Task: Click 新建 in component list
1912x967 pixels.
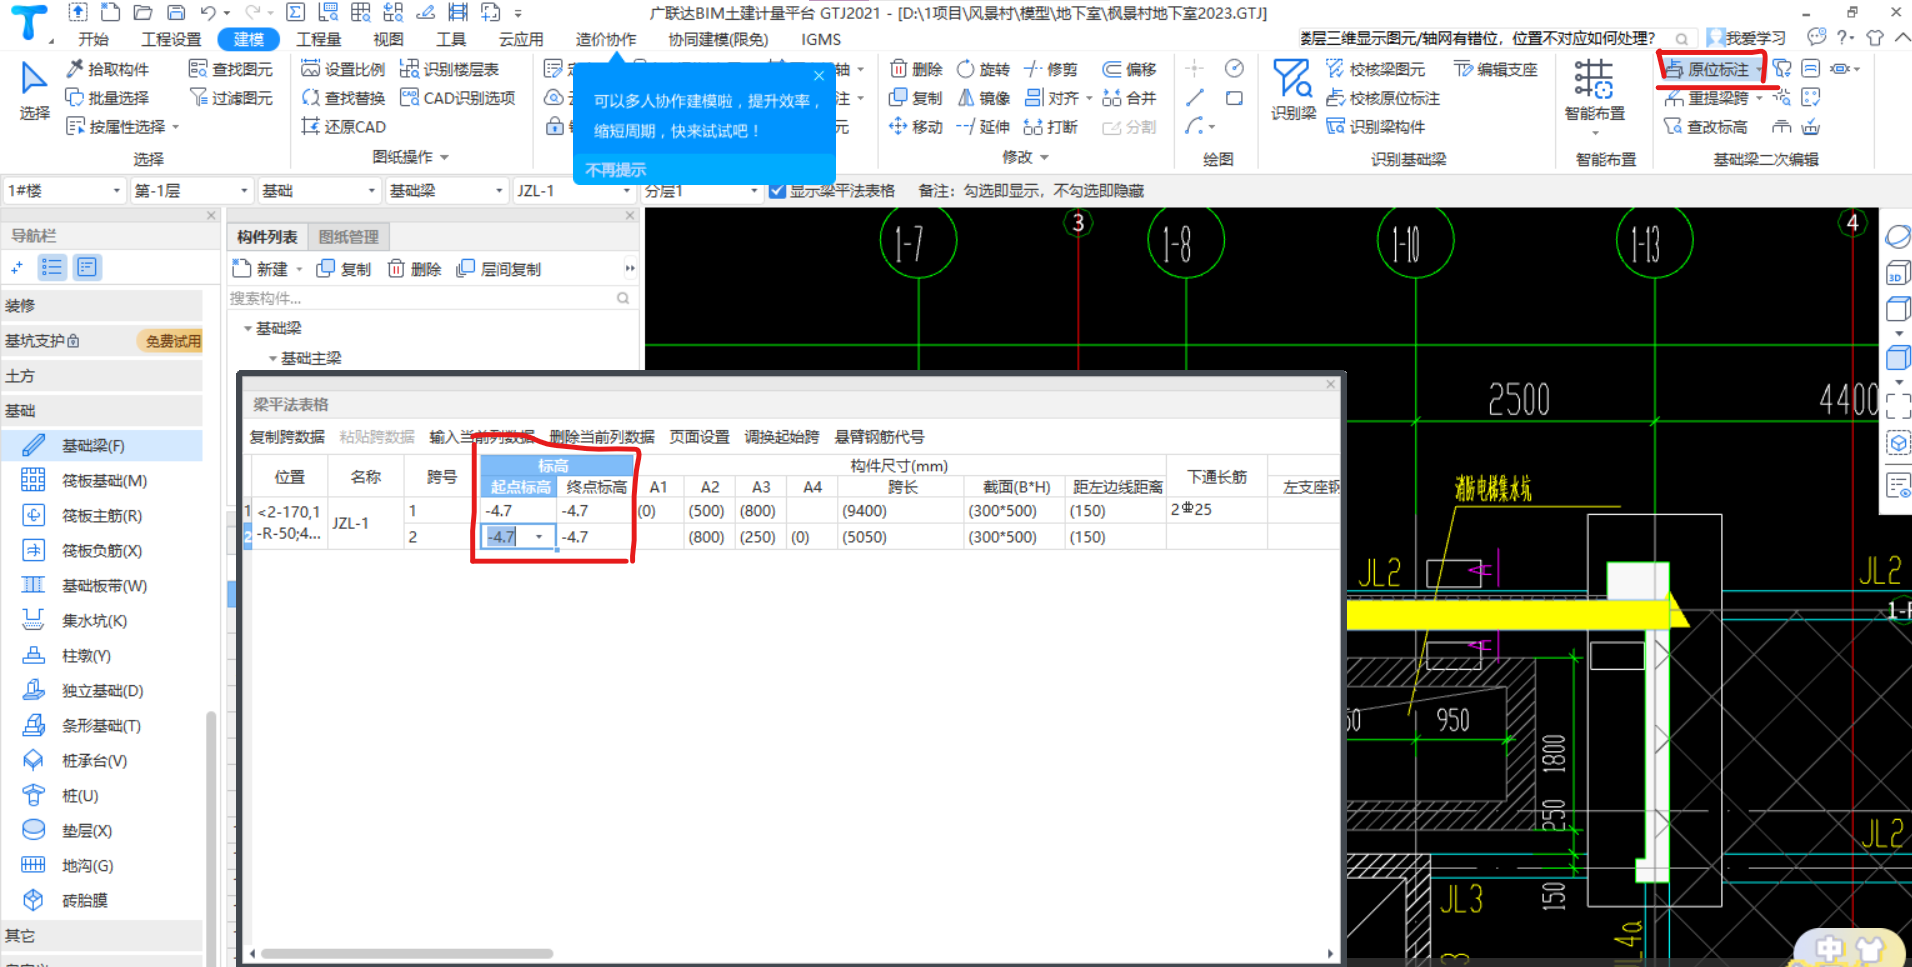Action: 261,269
